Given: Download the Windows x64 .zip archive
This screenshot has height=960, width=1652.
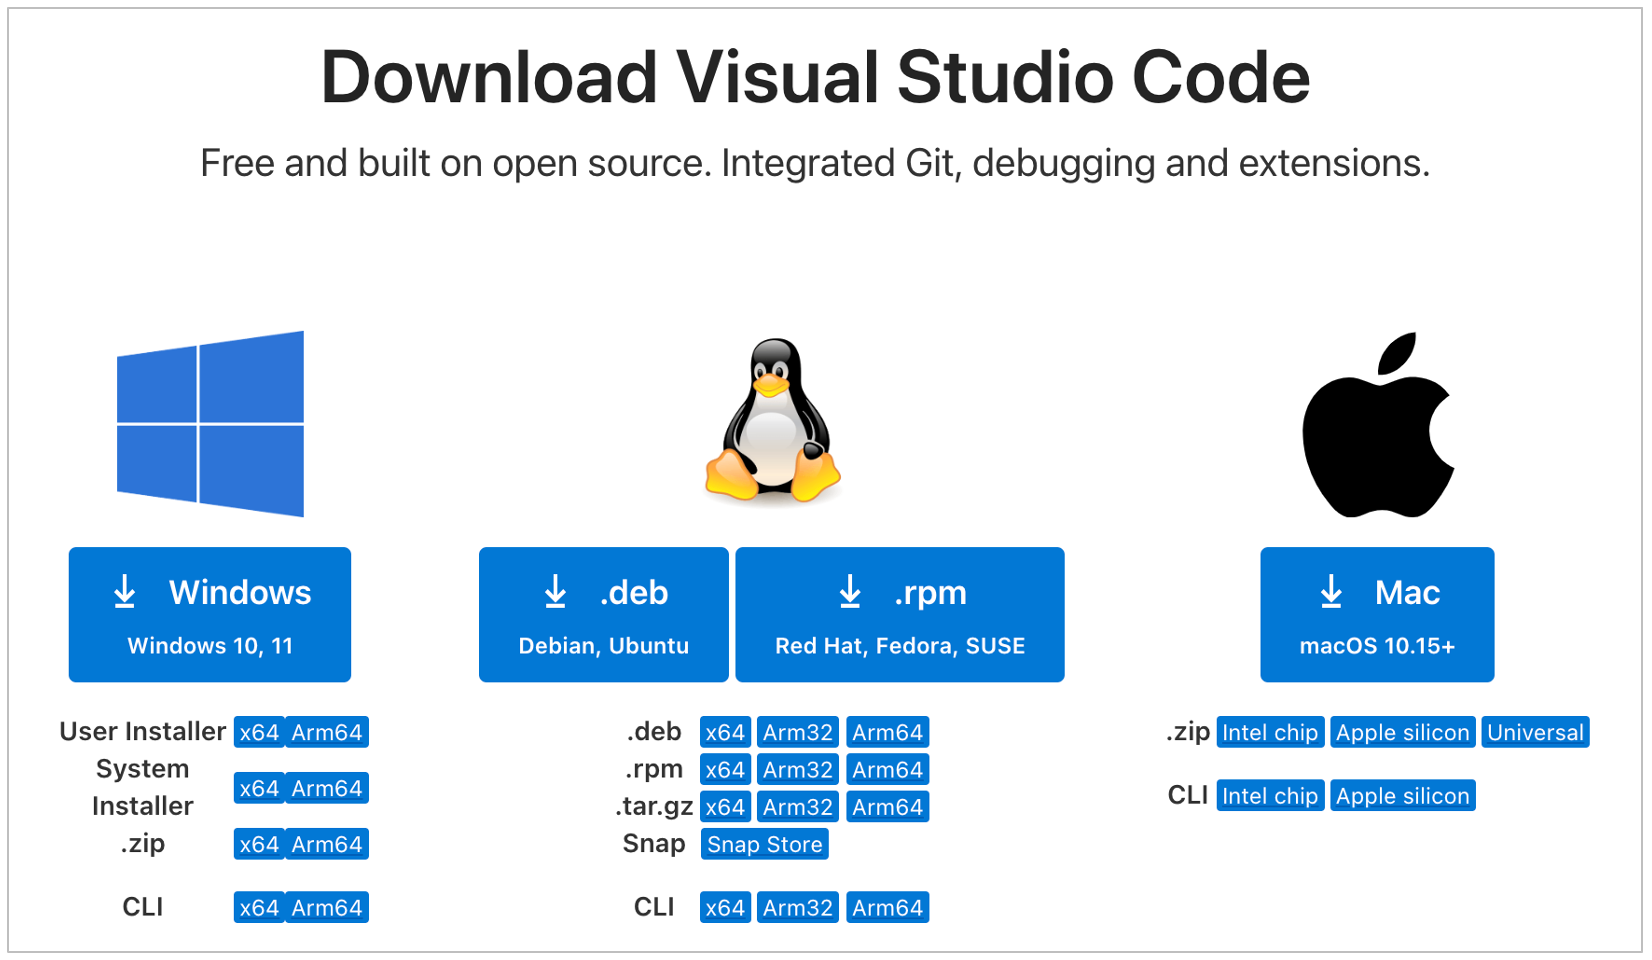Looking at the screenshot, I should click(x=259, y=843).
